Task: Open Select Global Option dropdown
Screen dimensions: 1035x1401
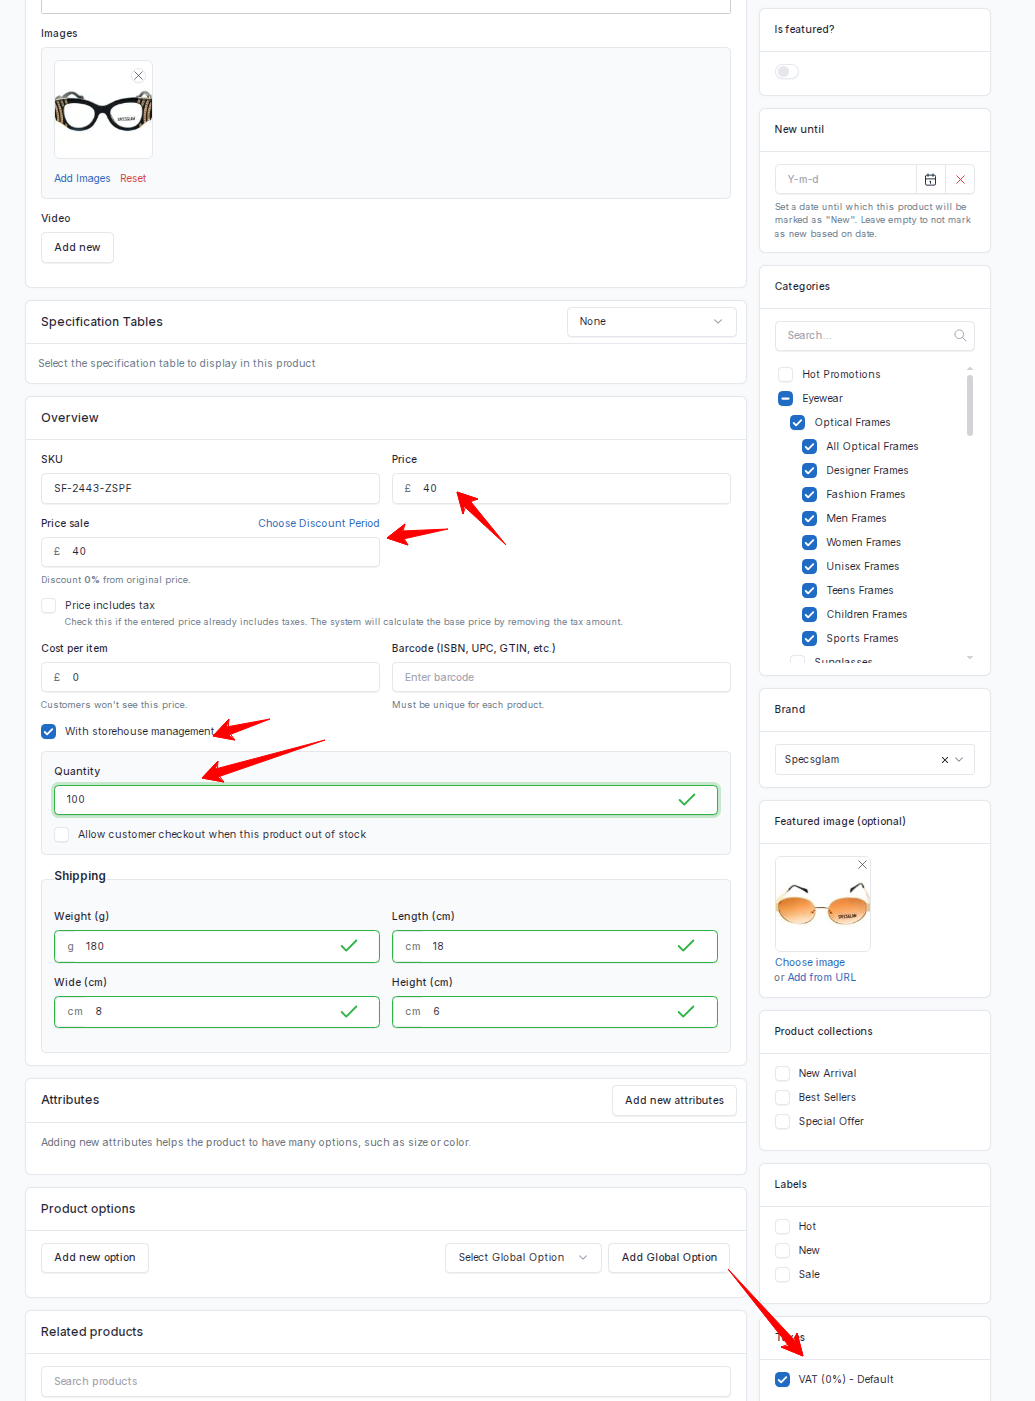Action: click(523, 1258)
